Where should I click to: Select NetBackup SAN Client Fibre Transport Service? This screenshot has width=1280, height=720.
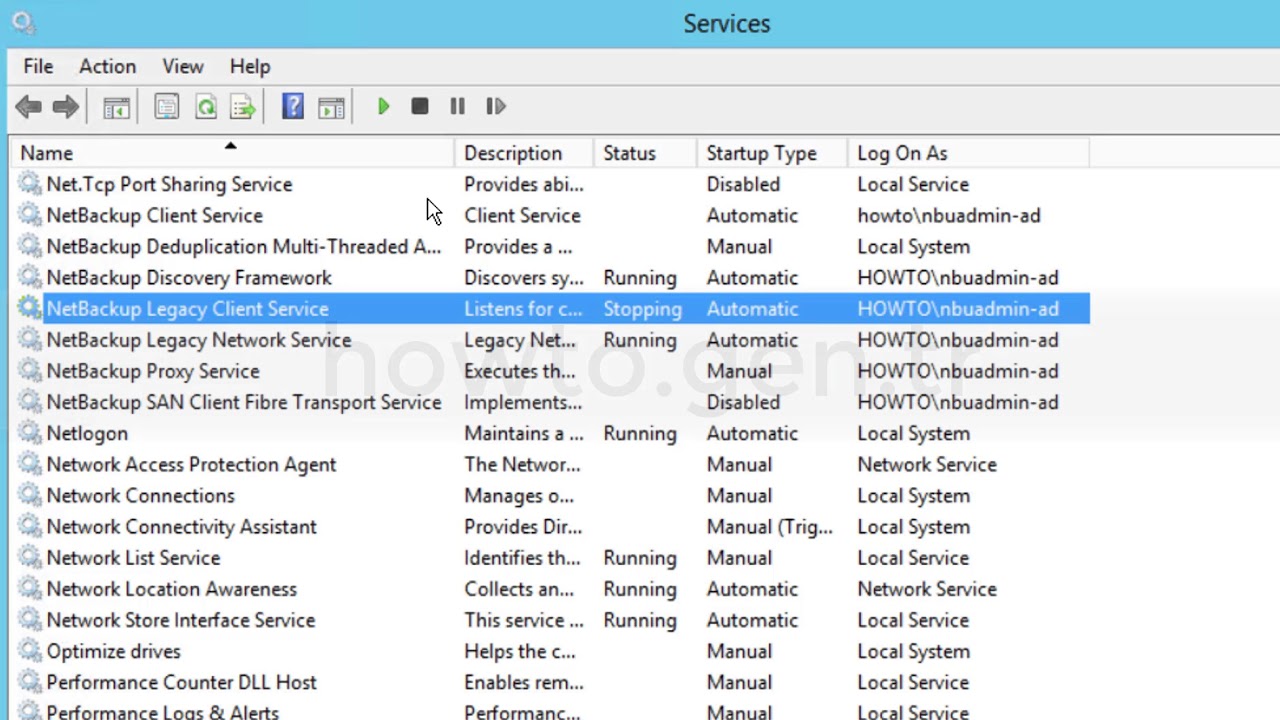tap(244, 402)
